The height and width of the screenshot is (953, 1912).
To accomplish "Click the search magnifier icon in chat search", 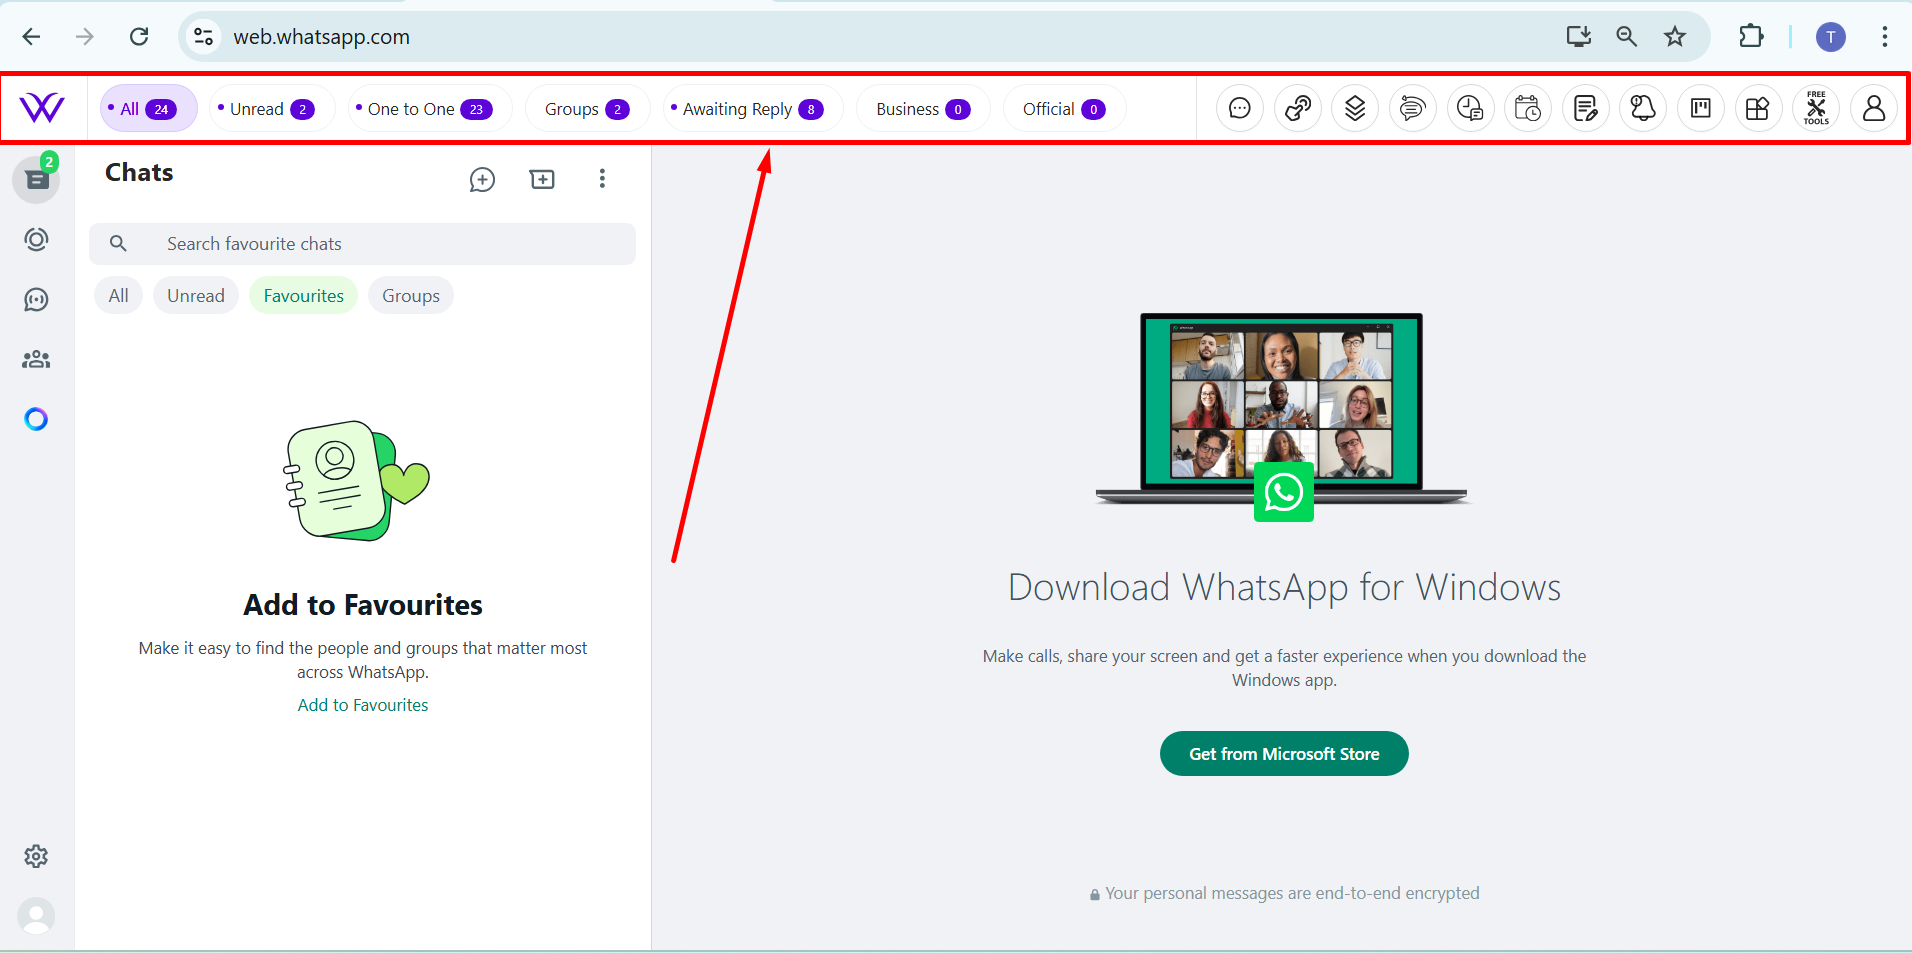I will (x=118, y=243).
